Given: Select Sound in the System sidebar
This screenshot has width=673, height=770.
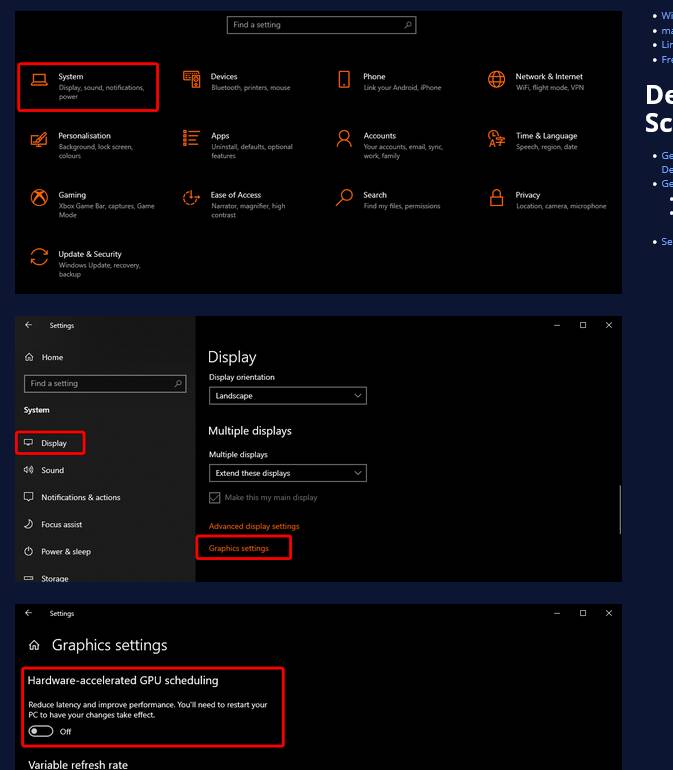Looking at the screenshot, I should (52, 470).
